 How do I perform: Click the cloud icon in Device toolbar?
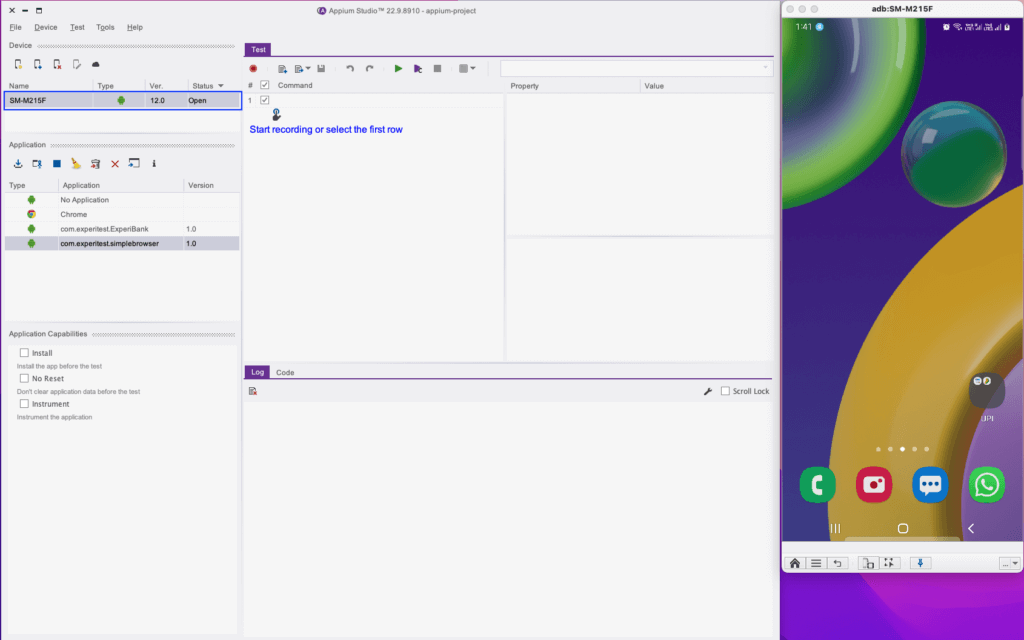(96, 64)
